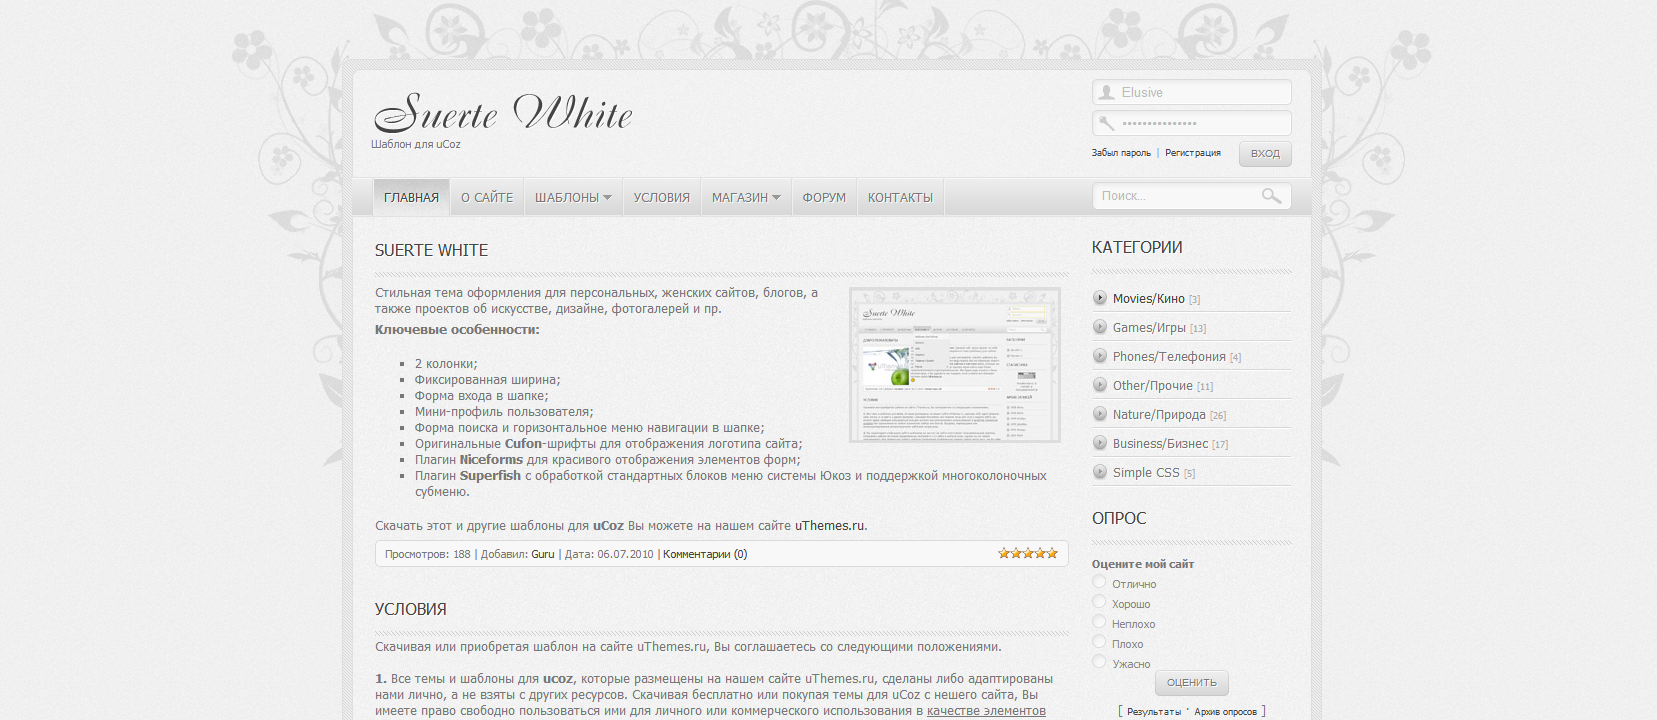Click the arrow bullet beside Simple CSS
The image size is (1657, 720).
click(x=1100, y=472)
